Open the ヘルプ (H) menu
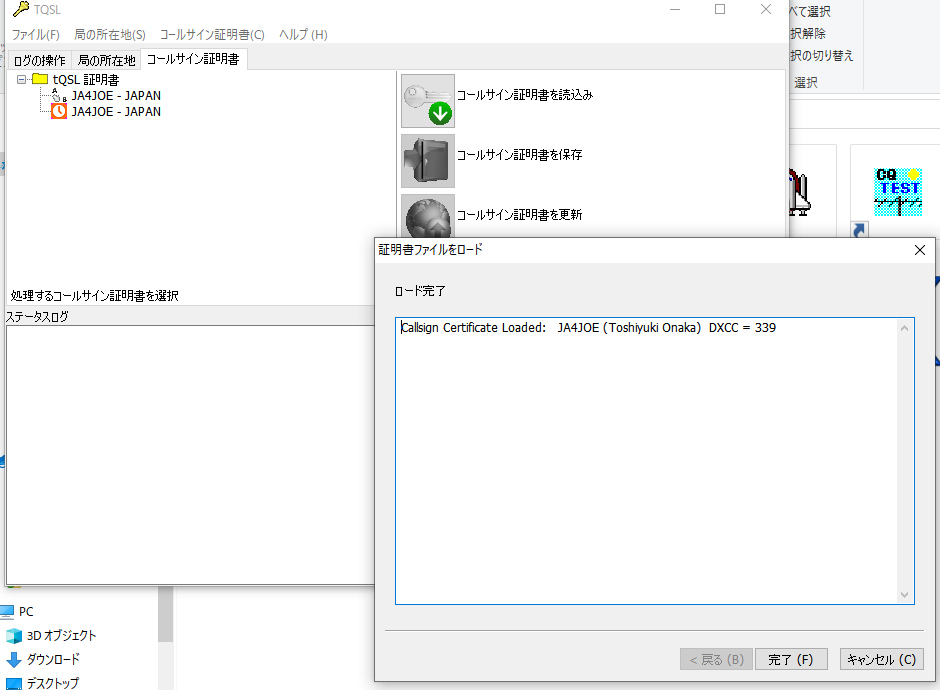 pyautogui.click(x=303, y=34)
